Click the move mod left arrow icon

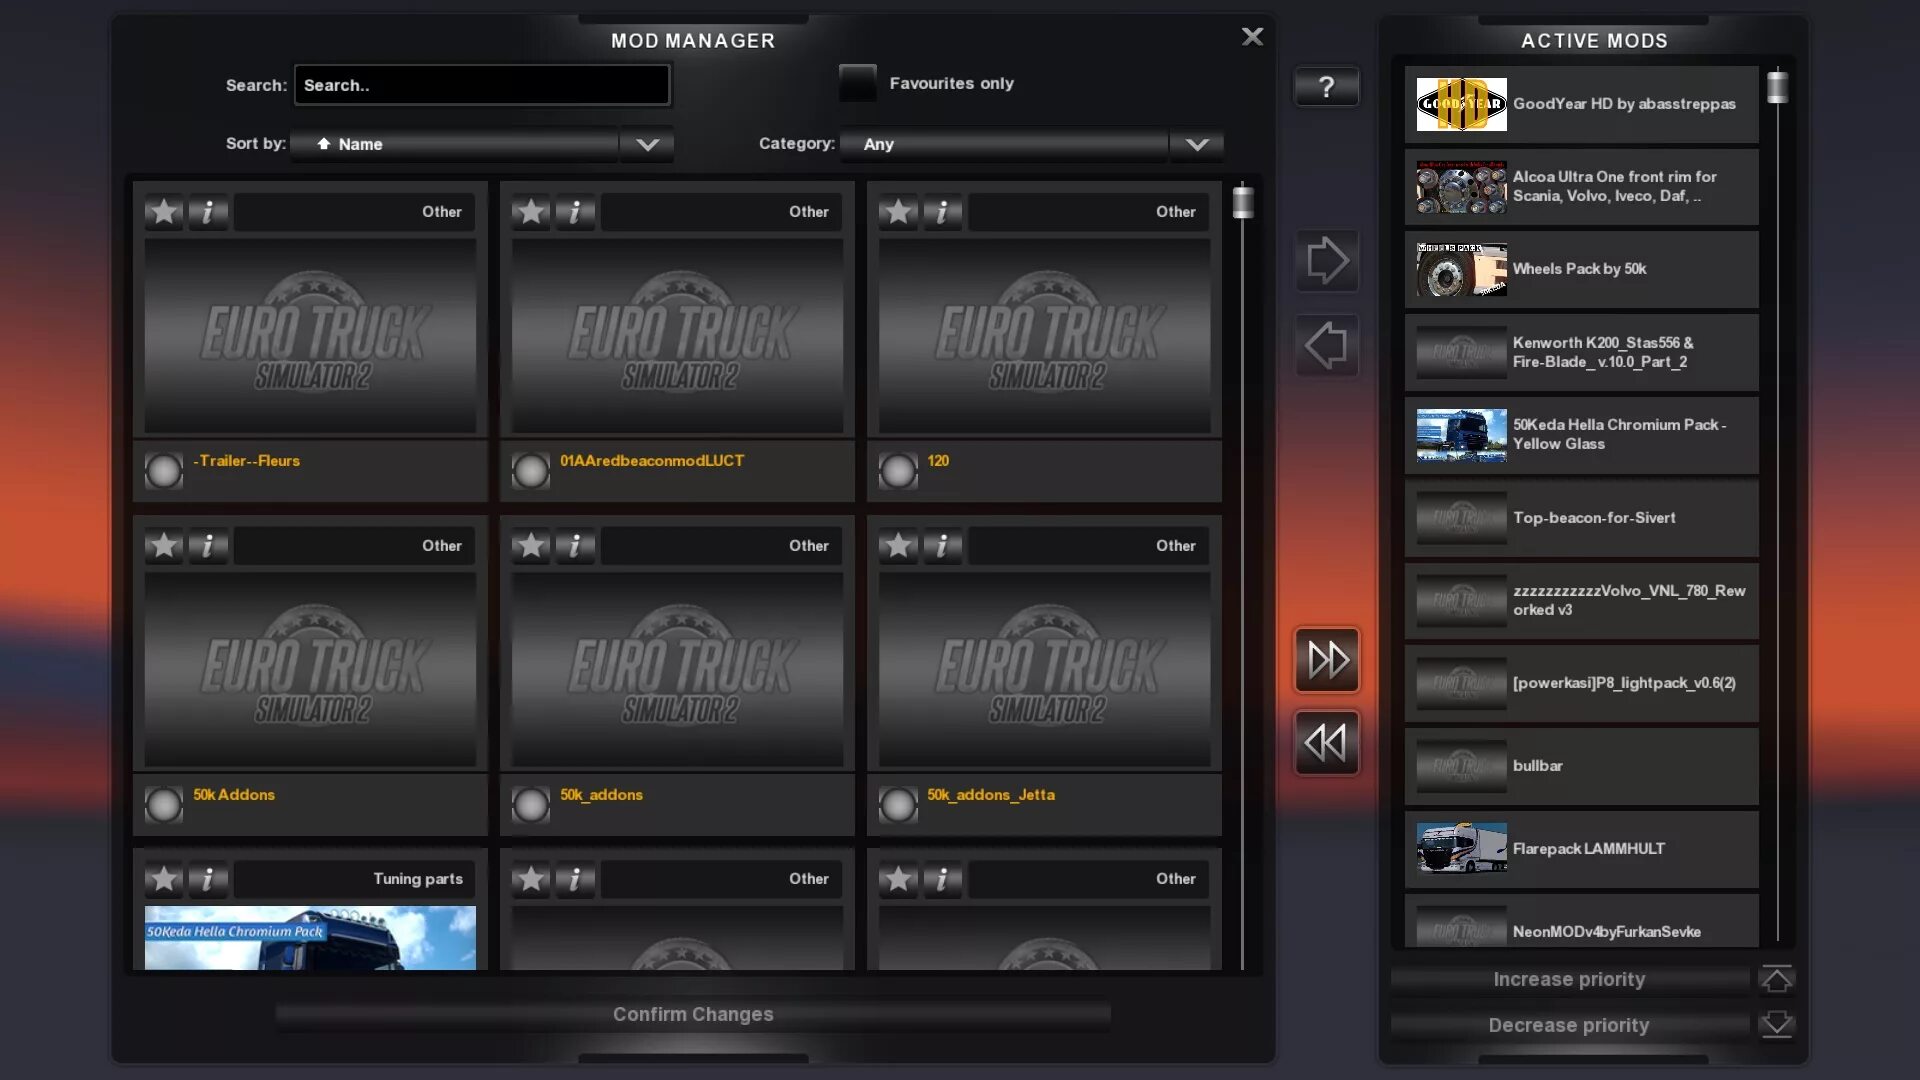1327,345
